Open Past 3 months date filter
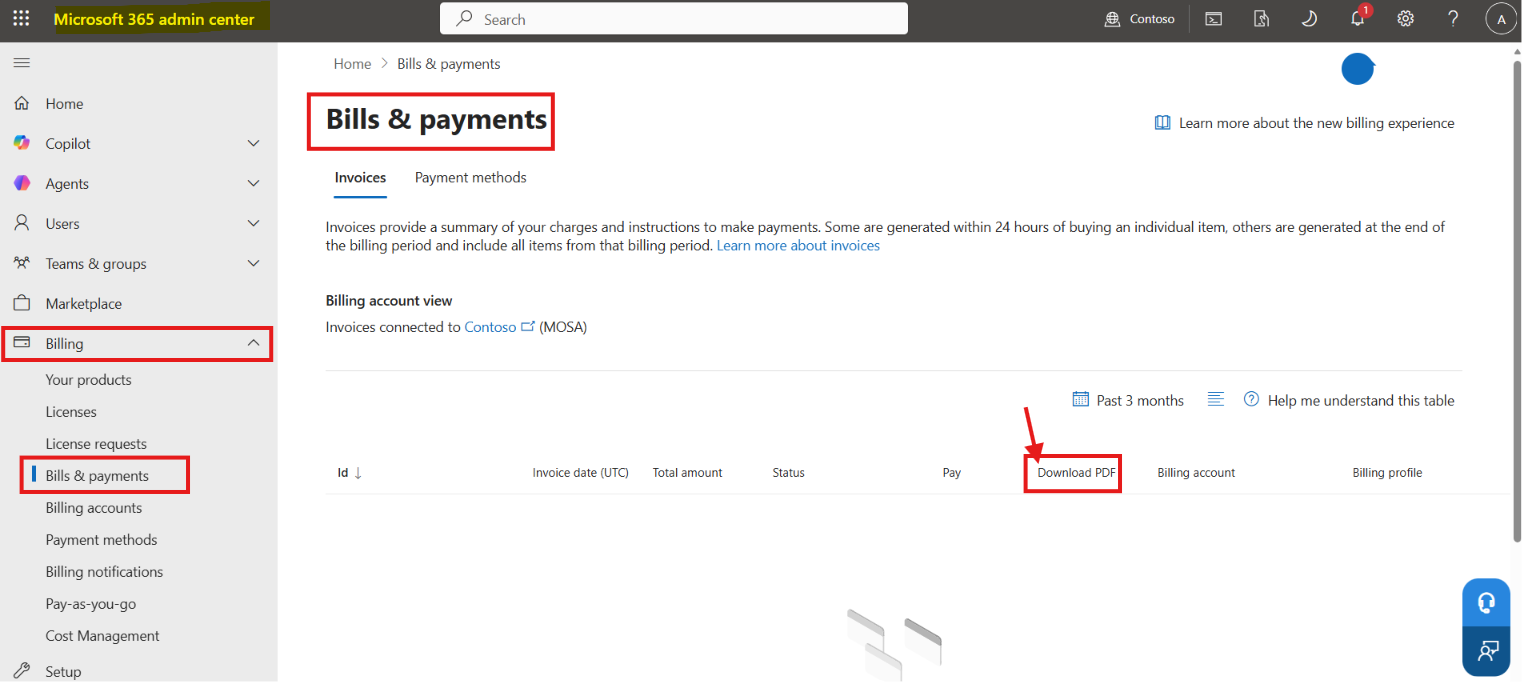This screenshot has width=1522, height=682. pyautogui.click(x=1128, y=400)
